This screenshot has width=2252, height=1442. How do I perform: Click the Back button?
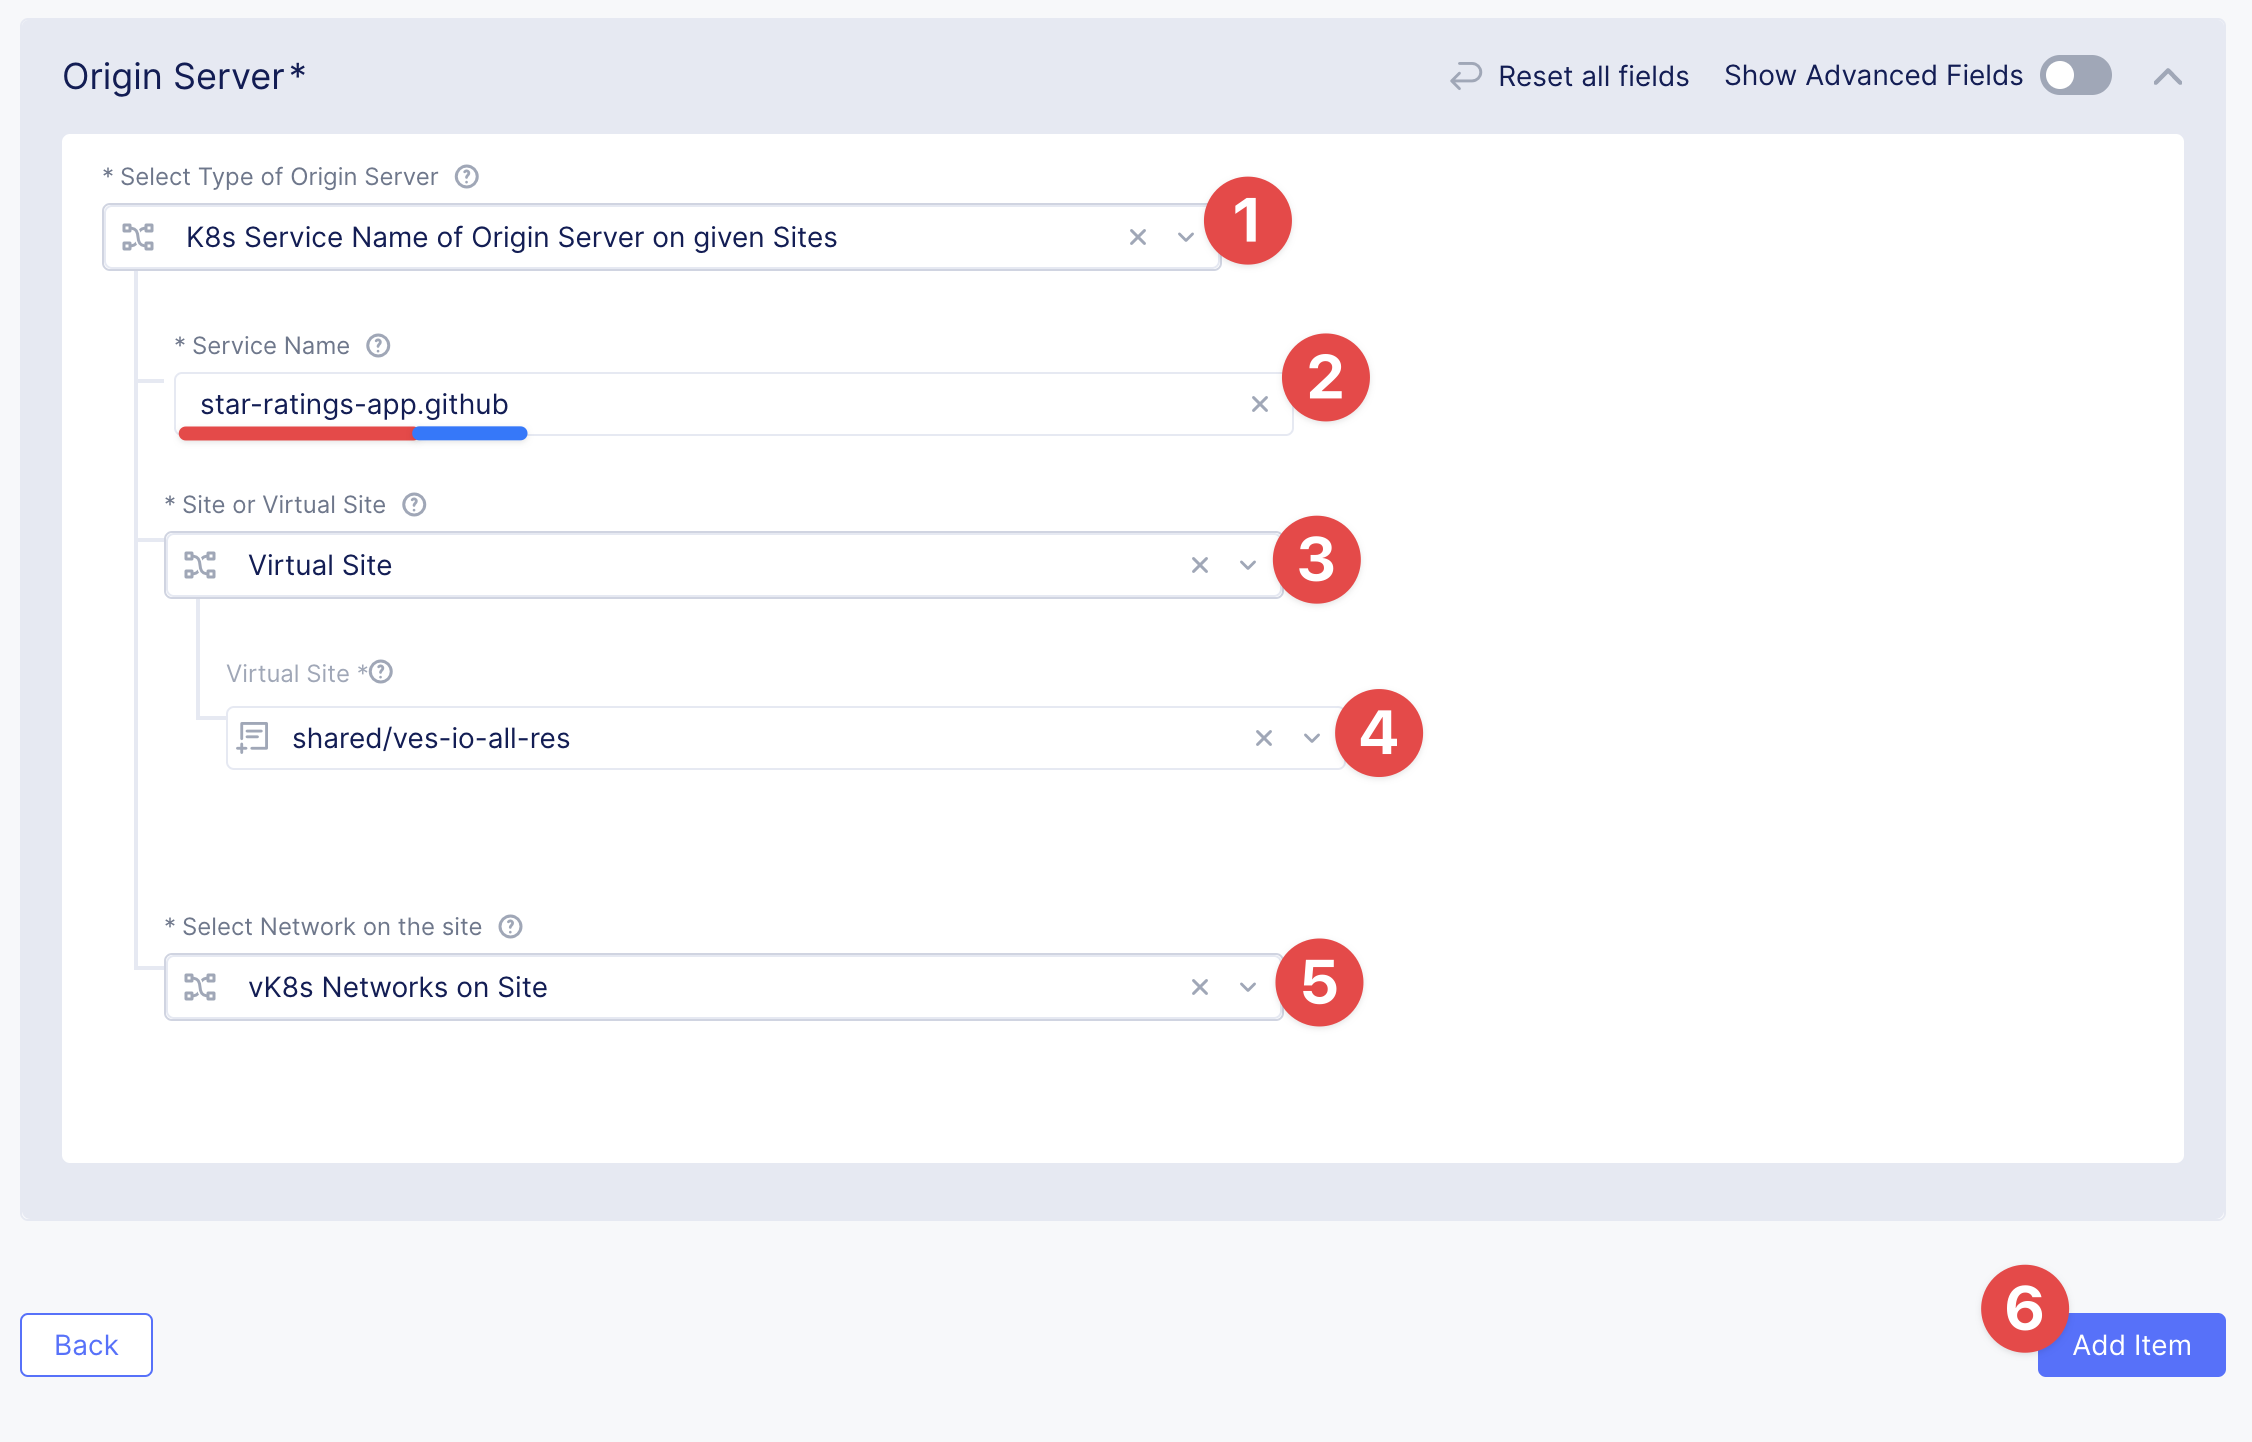[x=86, y=1345]
